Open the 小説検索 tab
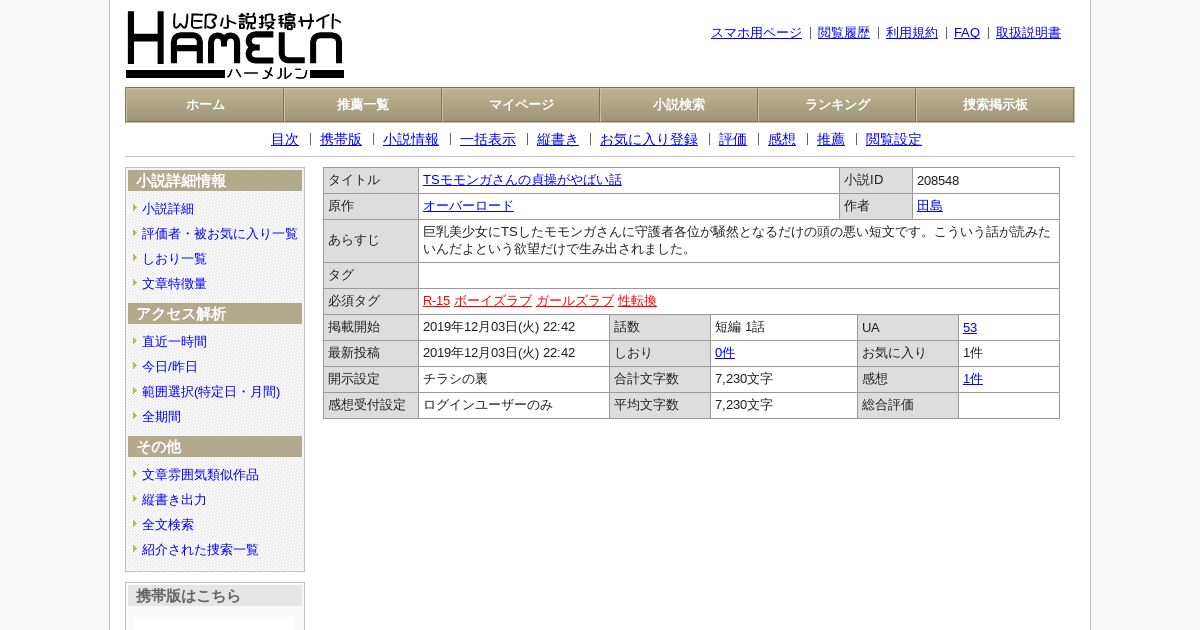 pyautogui.click(x=679, y=105)
